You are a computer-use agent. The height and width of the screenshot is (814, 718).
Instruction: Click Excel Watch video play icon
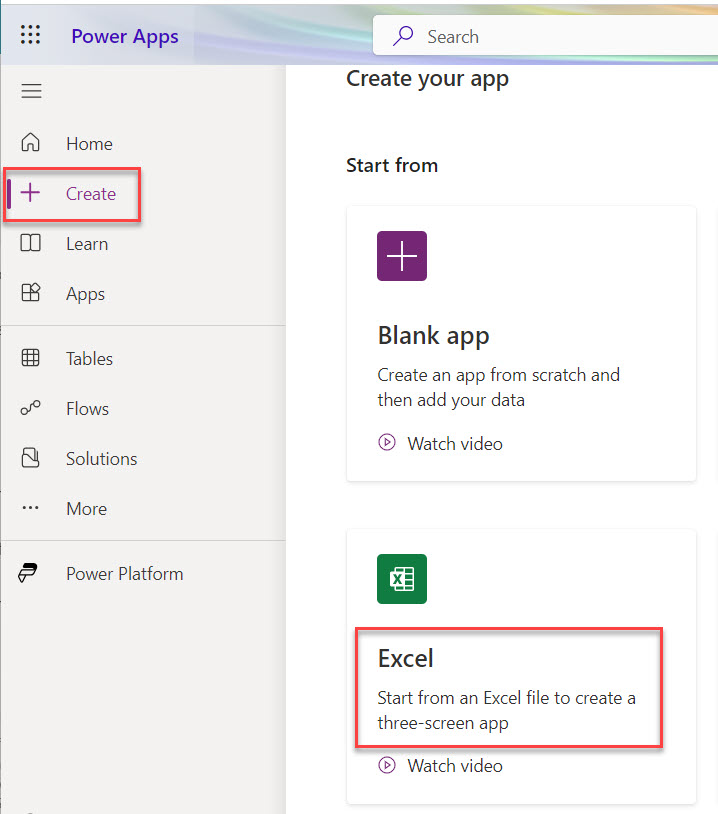(387, 765)
